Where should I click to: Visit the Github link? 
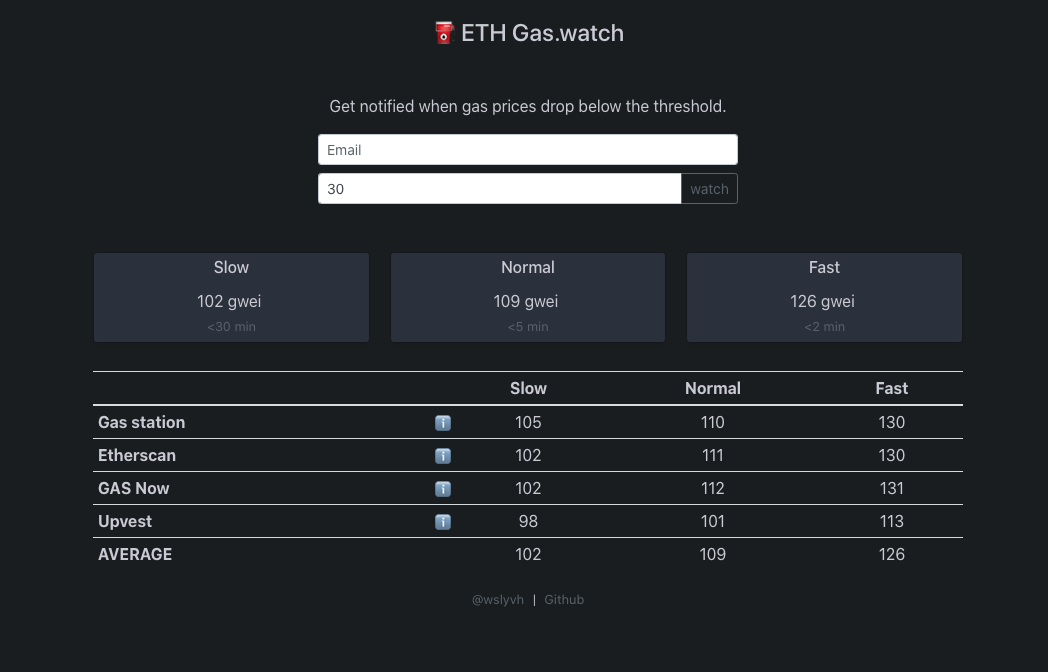click(x=564, y=599)
